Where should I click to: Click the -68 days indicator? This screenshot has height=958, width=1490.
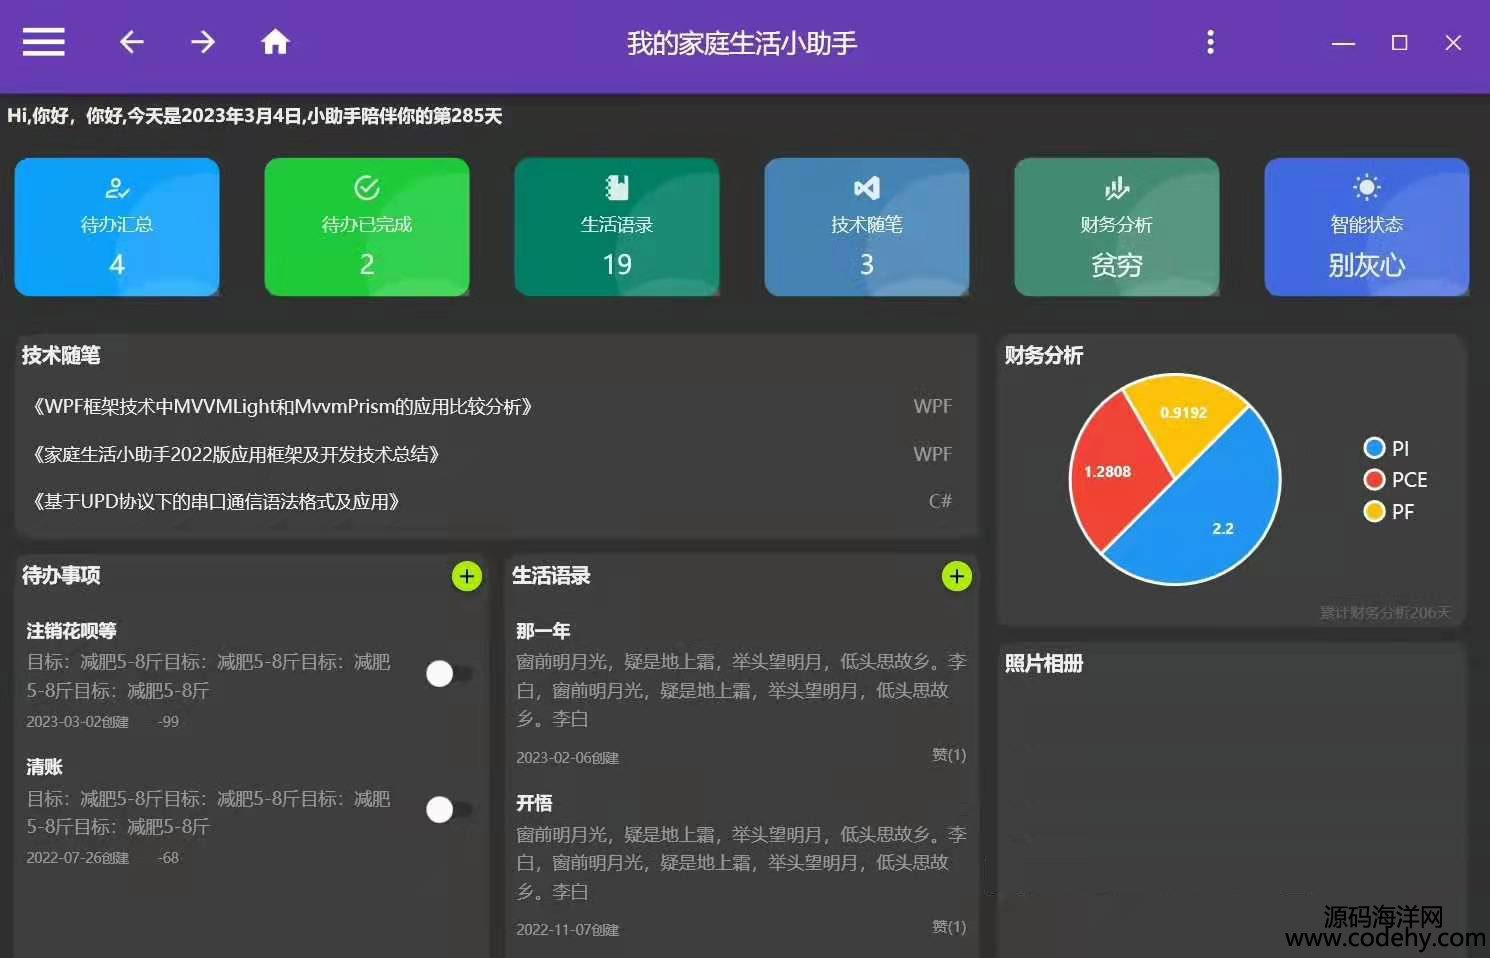click(x=168, y=858)
